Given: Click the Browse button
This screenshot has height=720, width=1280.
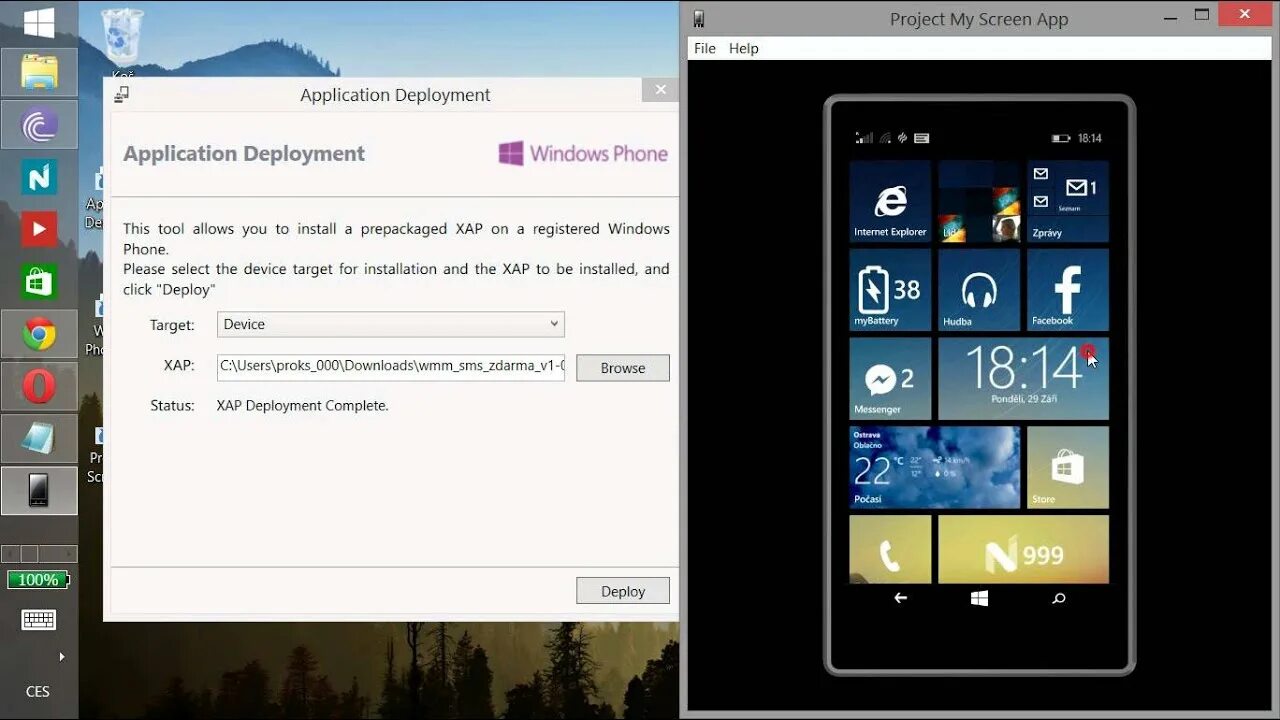Looking at the screenshot, I should 623,368.
